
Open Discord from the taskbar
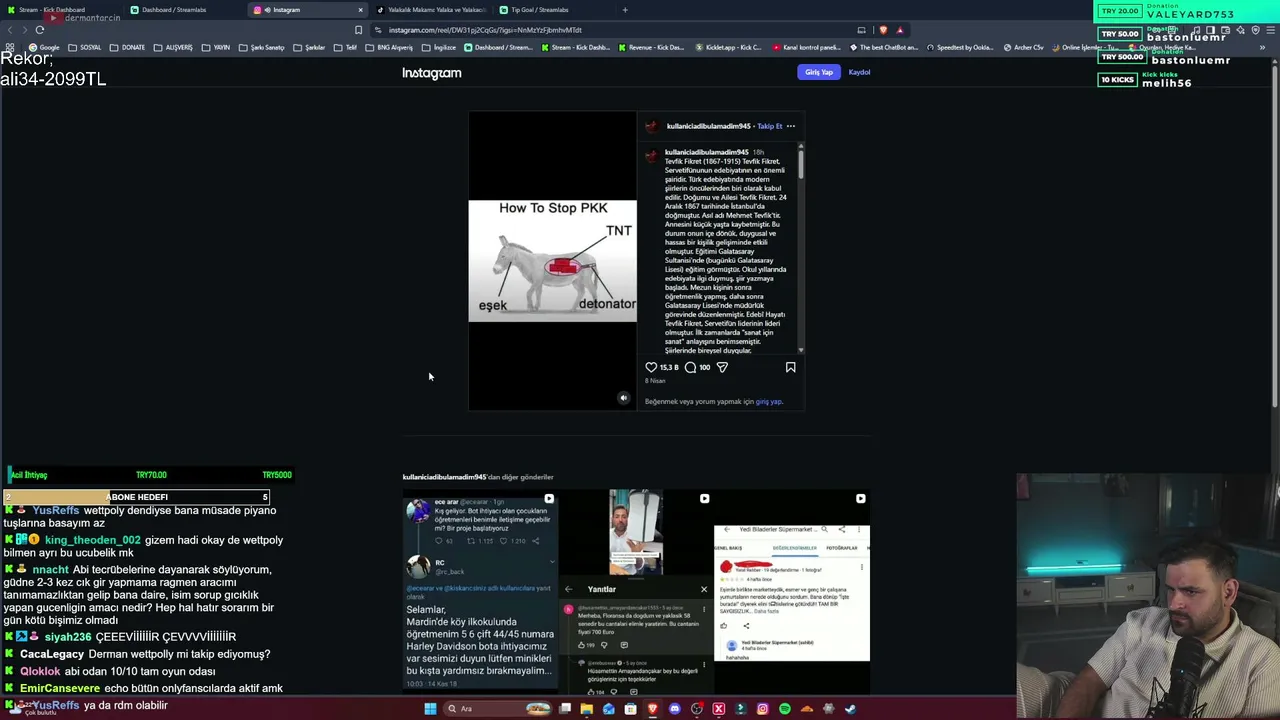tap(675, 709)
